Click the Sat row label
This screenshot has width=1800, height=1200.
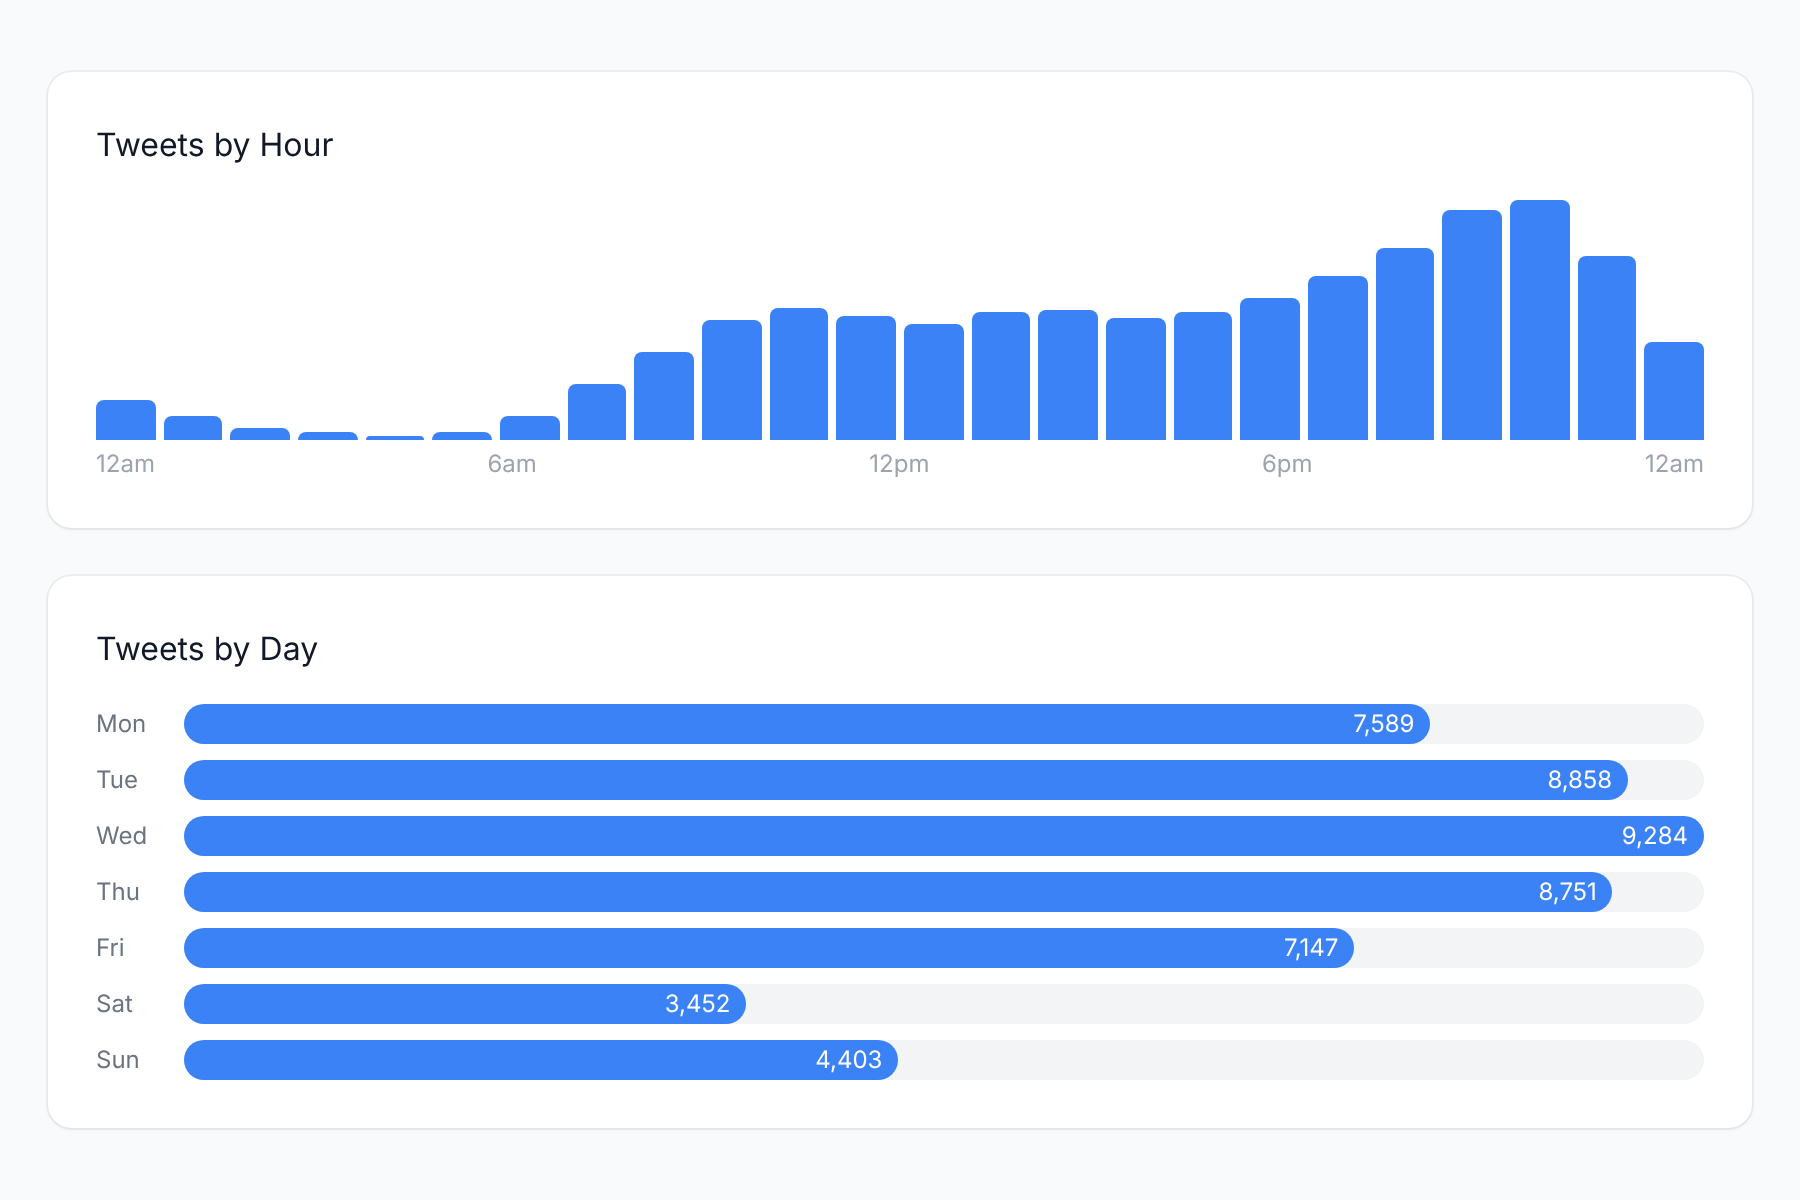[115, 1004]
